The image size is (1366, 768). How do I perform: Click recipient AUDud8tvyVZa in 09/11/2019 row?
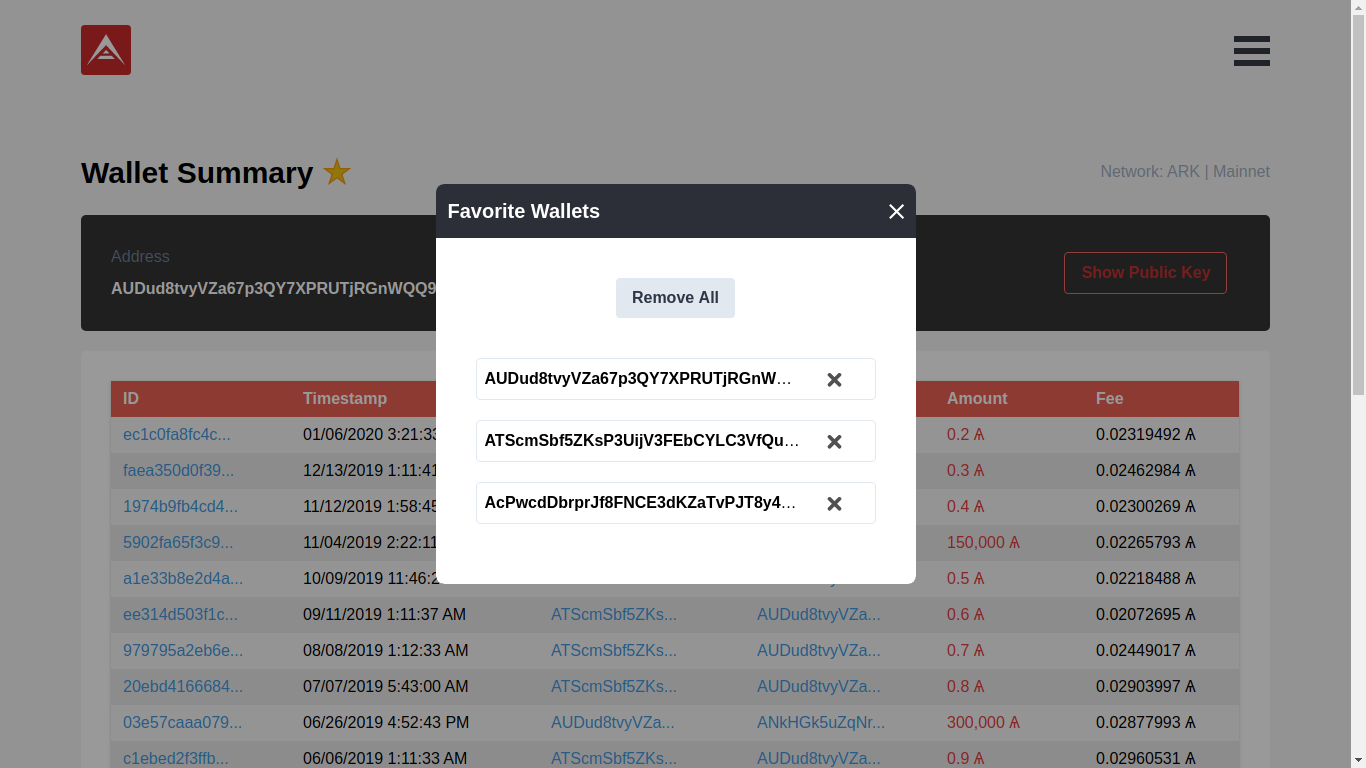(x=819, y=615)
